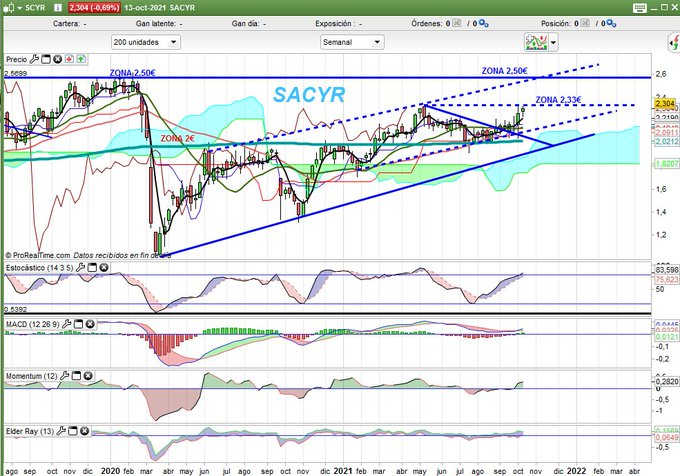Click the 2022 label on the time axis

(x=577, y=471)
